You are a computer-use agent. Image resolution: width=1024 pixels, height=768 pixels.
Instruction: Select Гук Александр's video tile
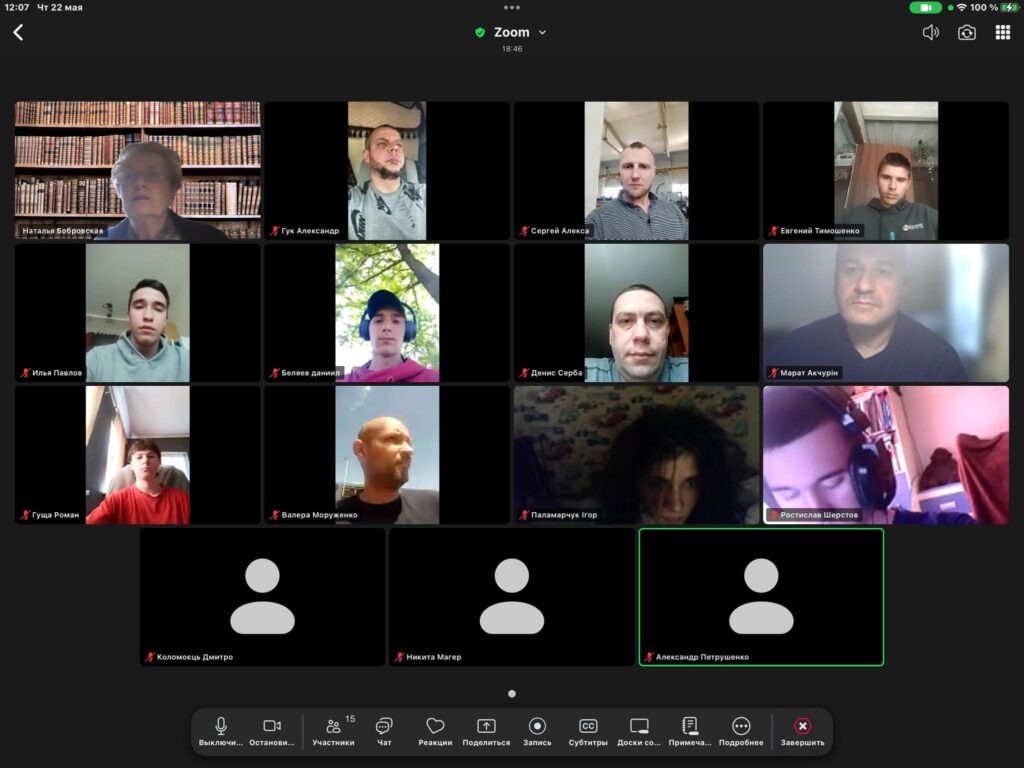[387, 170]
